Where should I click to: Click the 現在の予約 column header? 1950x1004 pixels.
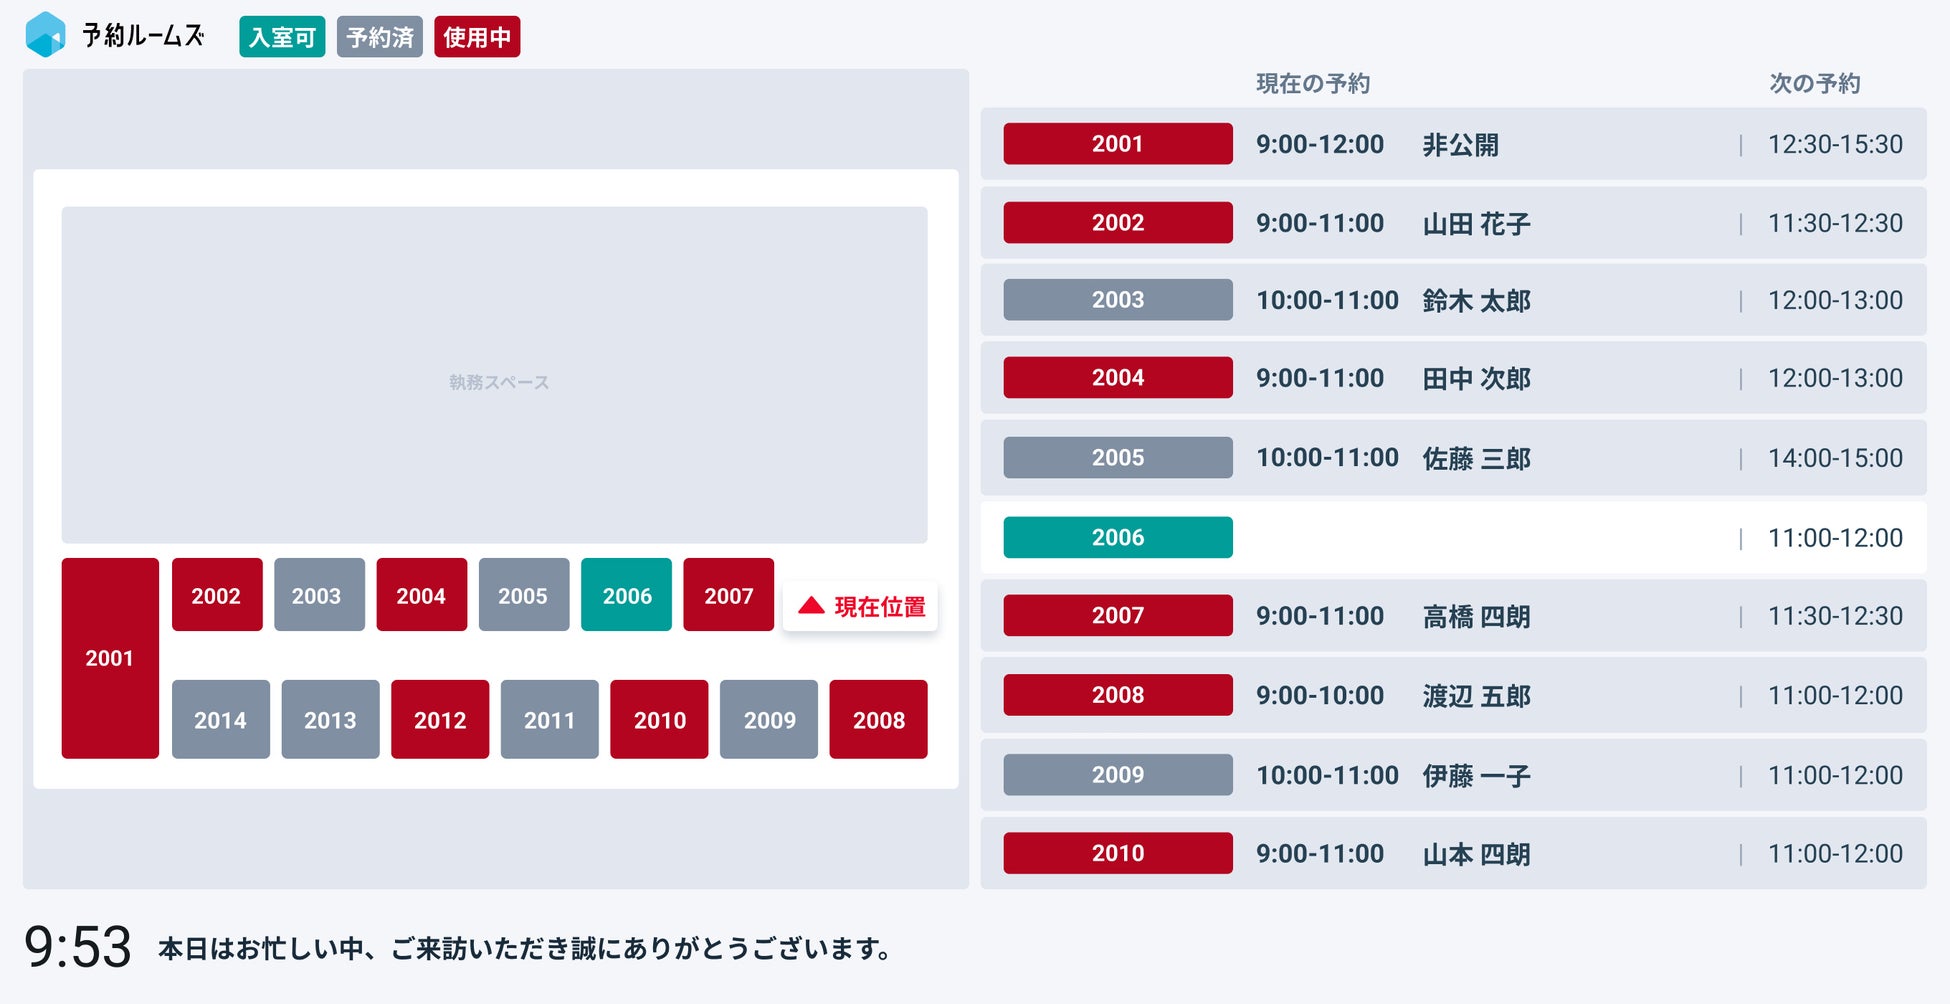coord(1312,84)
